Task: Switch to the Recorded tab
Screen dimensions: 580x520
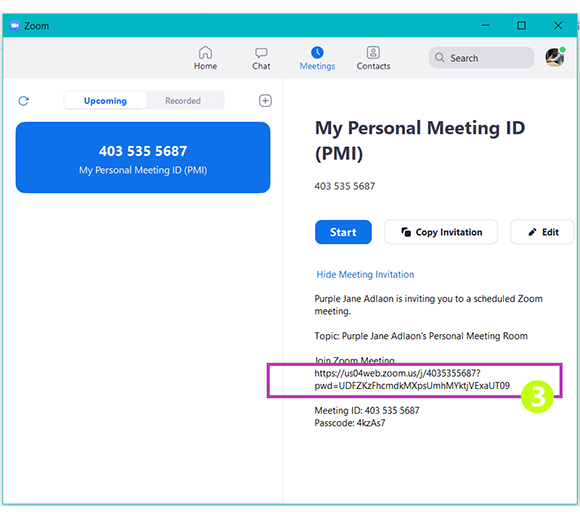Action: [183, 101]
